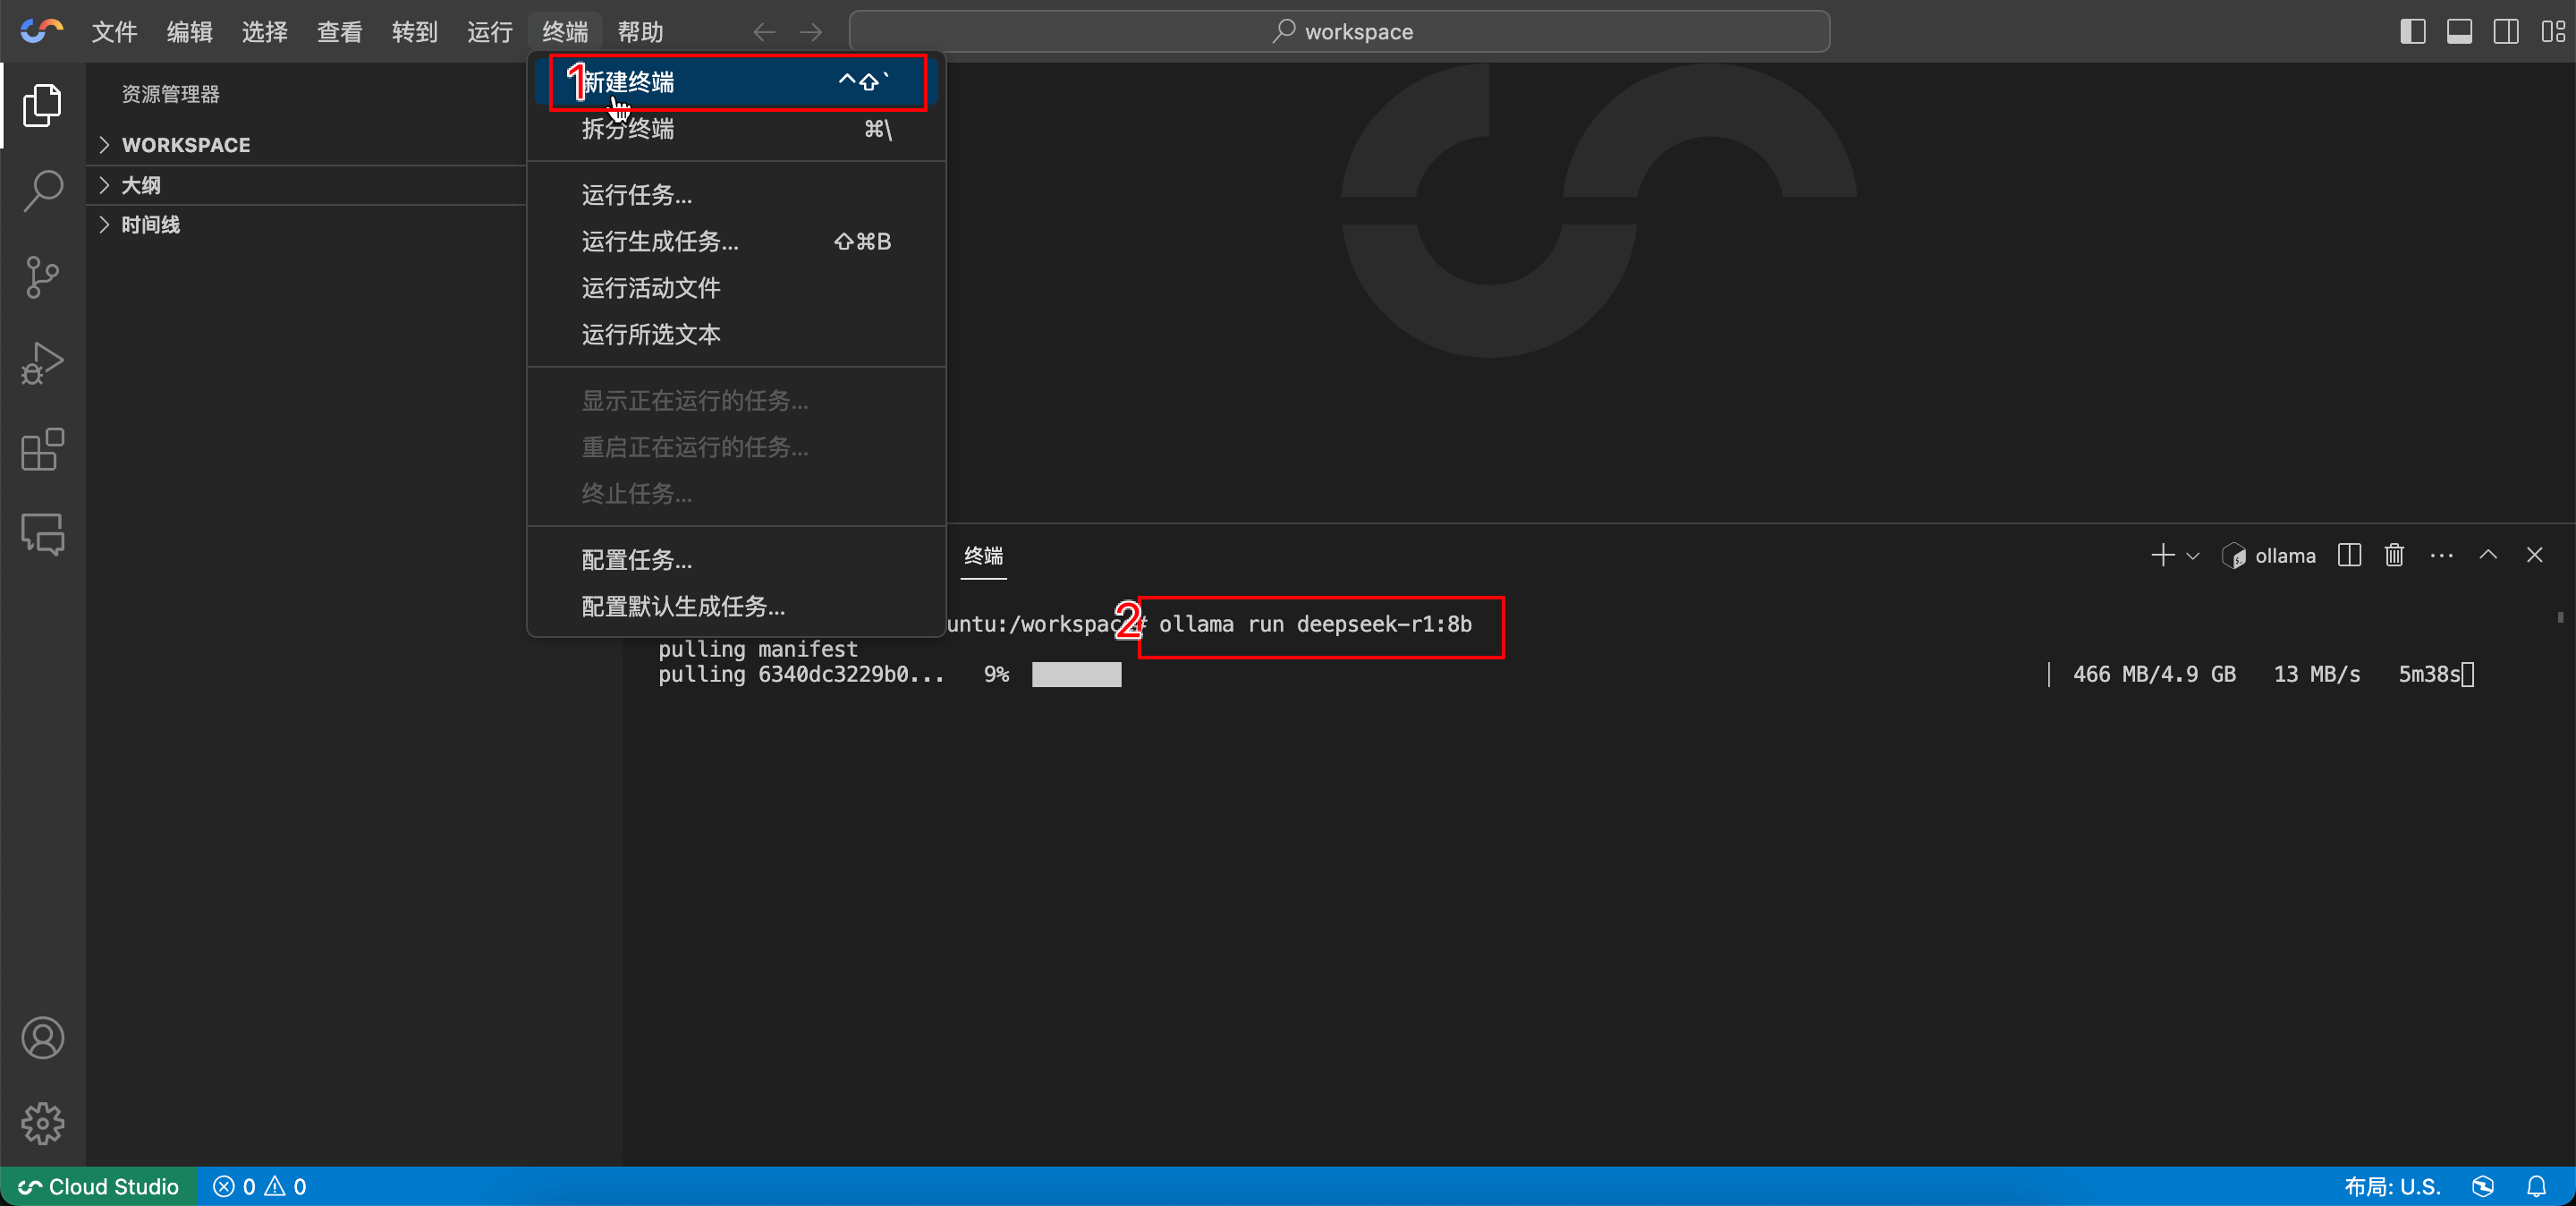The width and height of the screenshot is (2576, 1206).
Task: Toggle primary sidebar visibility
Action: [x=2412, y=31]
